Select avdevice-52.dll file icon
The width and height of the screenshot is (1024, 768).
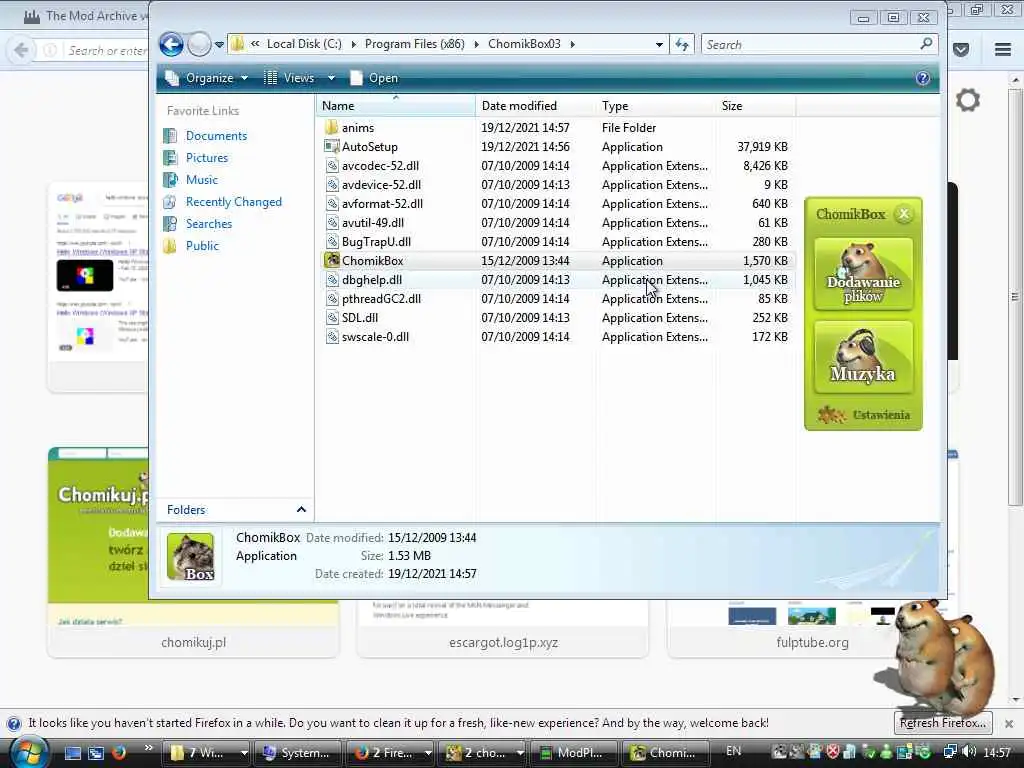(x=332, y=184)
